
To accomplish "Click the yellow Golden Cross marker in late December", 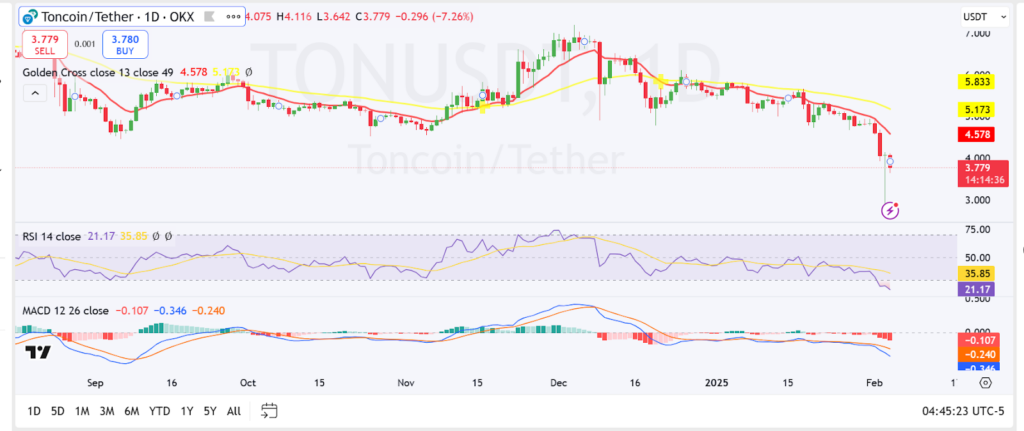I will click(660, 82).
